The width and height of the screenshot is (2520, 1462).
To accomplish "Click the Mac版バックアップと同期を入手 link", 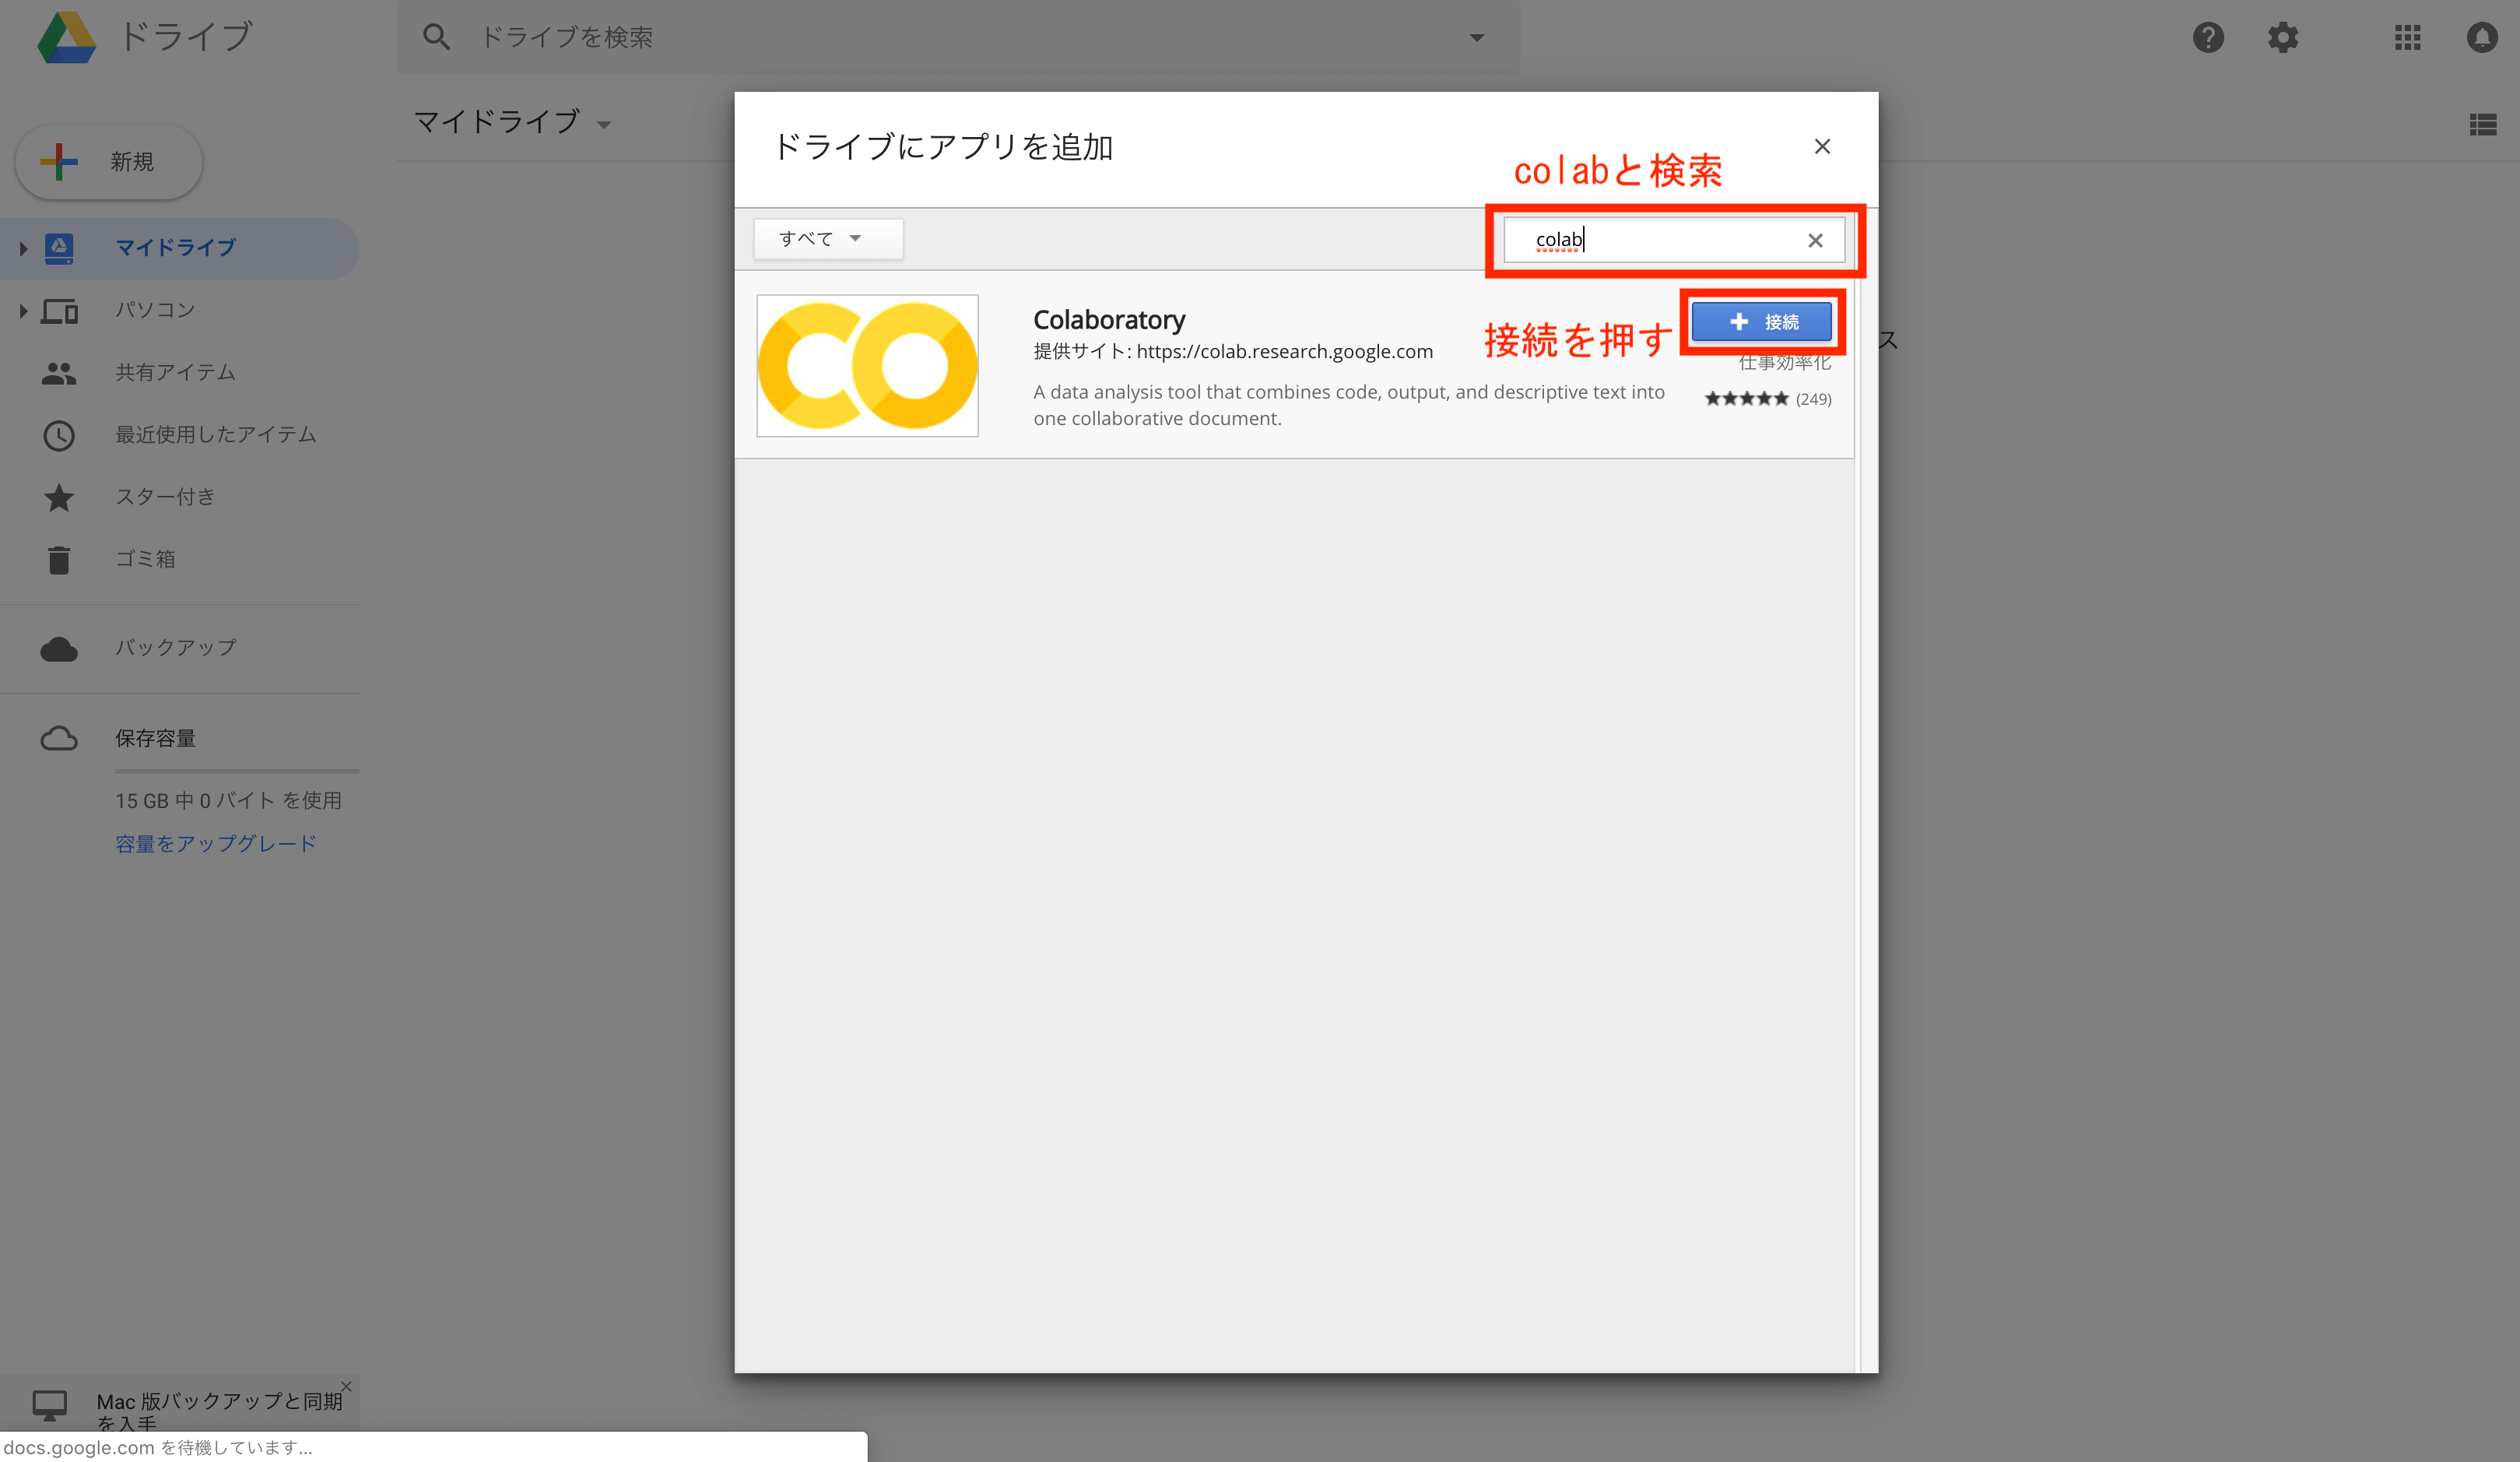I will (220, 1411).
